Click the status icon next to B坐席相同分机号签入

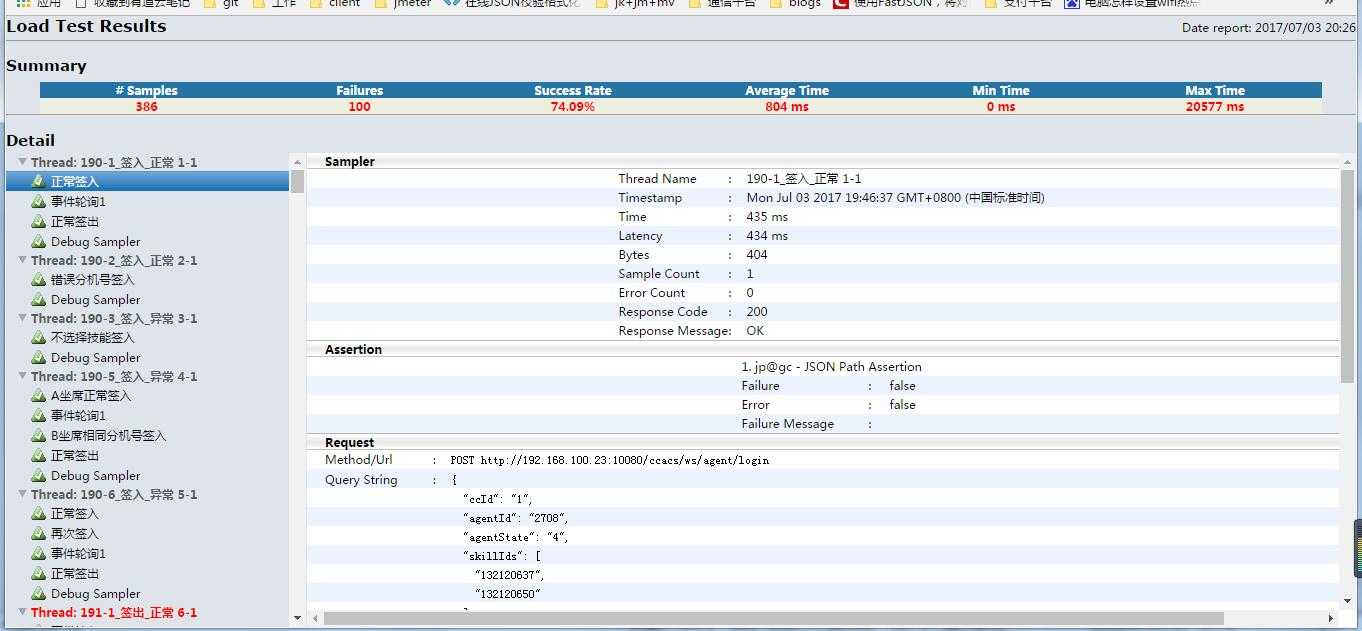point(39,436)
